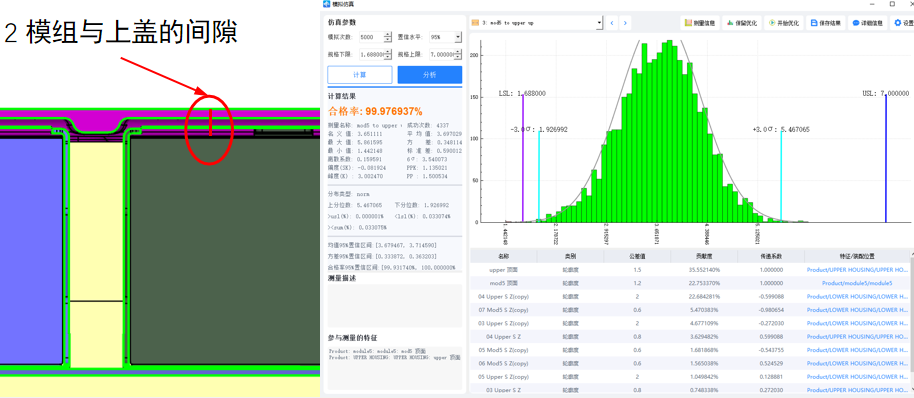This screenshot has height=398, width=914.
Task: Click the 规格下限 stepper arrows
Action: pyautogui.click(x=388, y=55)
